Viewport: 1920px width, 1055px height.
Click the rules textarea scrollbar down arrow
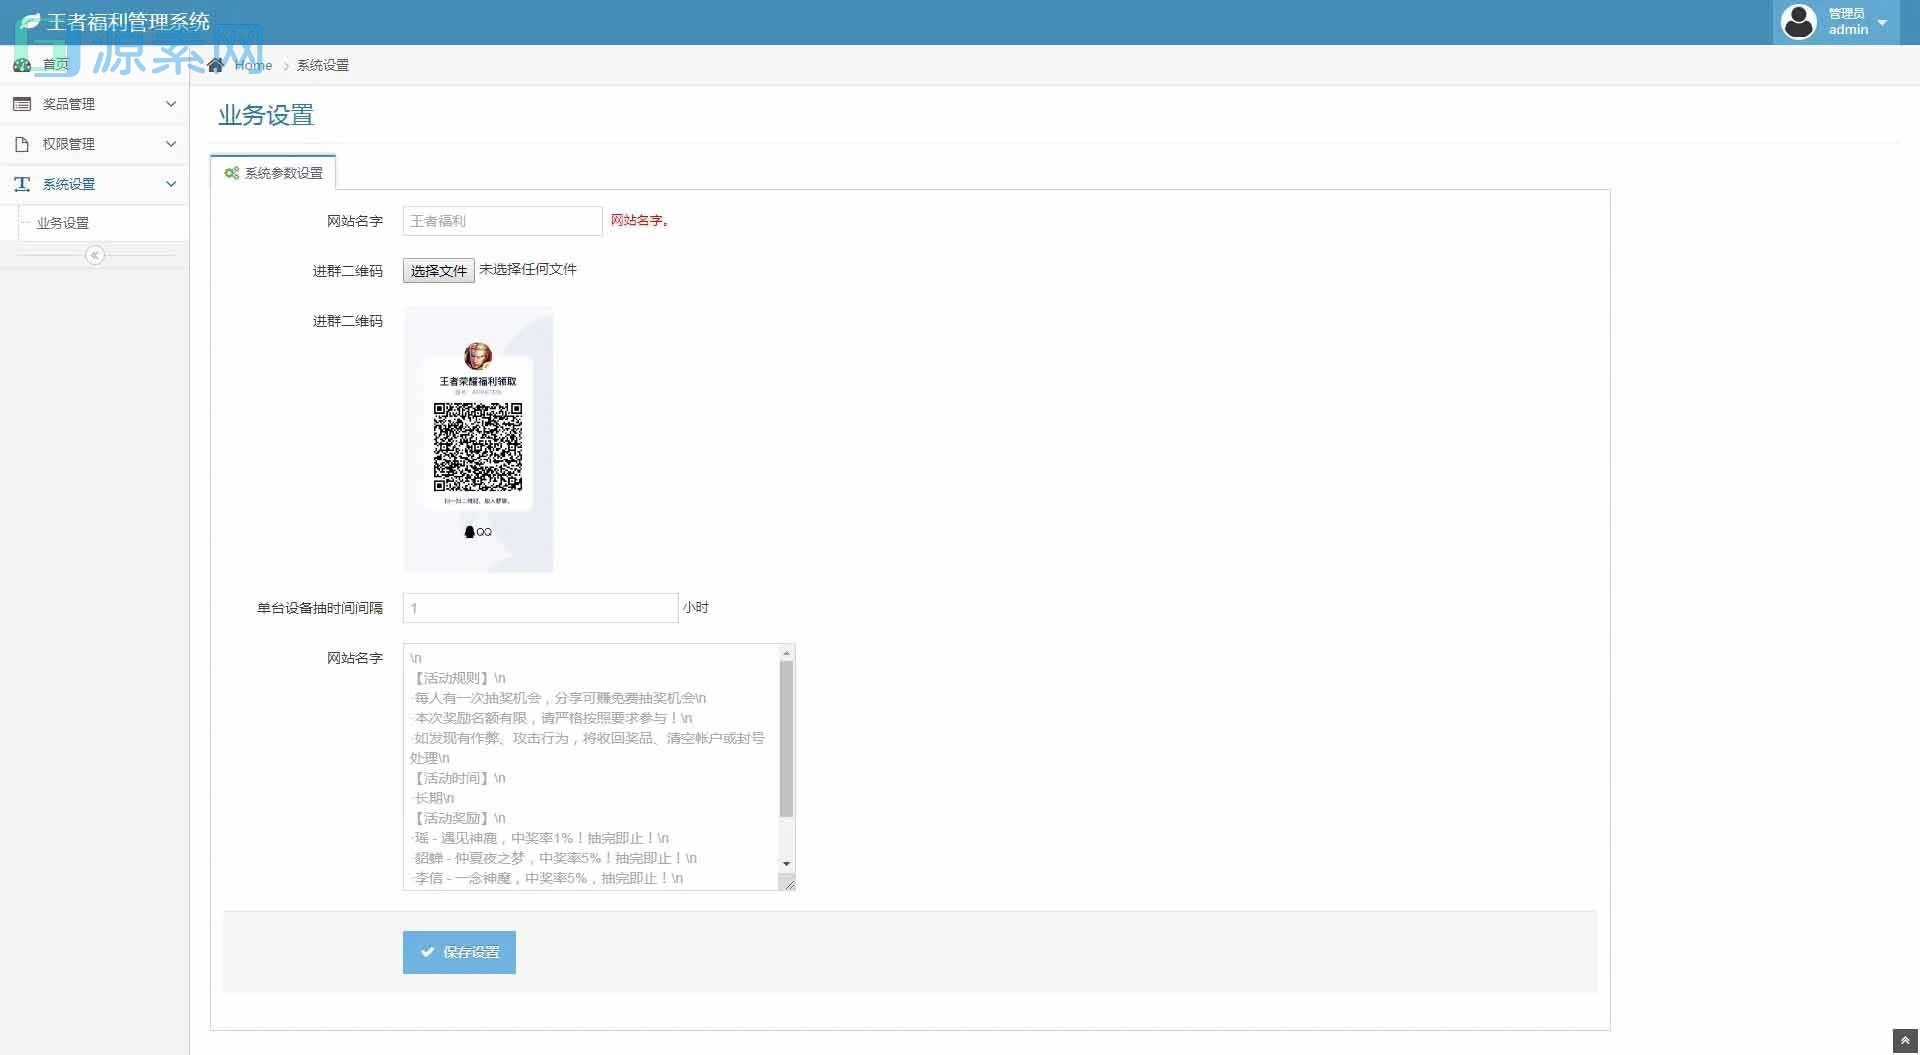787,863
